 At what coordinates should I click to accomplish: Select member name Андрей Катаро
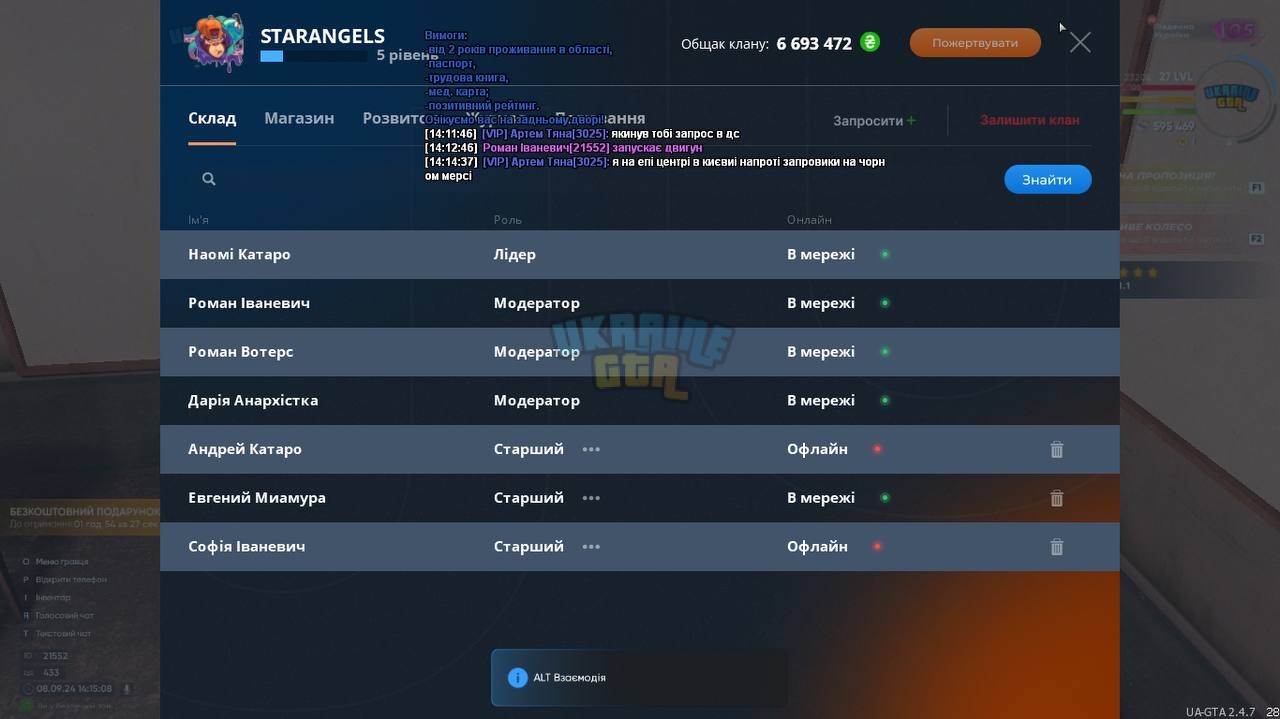click(245, 449)
